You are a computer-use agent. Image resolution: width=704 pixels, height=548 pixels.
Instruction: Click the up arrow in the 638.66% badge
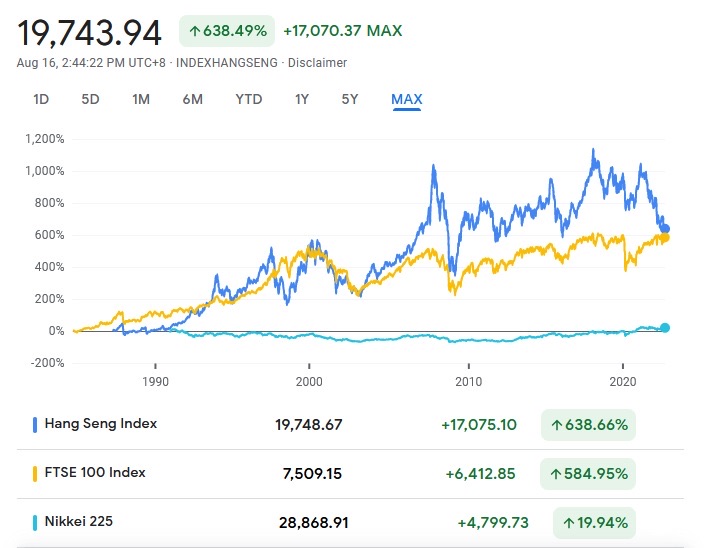click(557, 425)
